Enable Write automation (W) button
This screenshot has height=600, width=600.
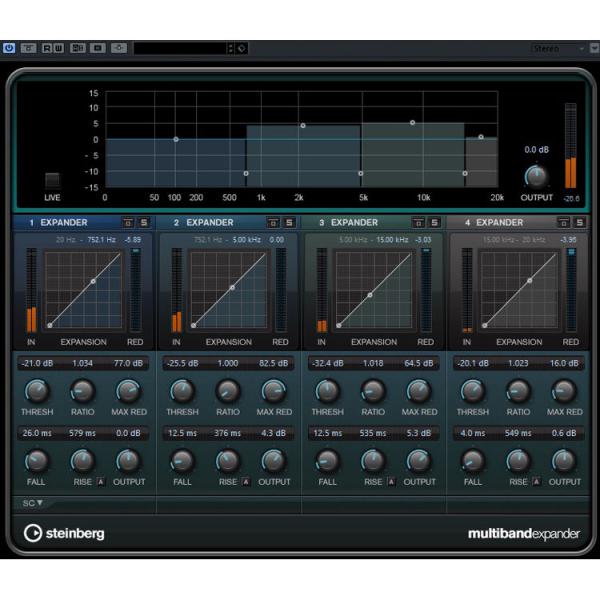click(x=59, y=48)
